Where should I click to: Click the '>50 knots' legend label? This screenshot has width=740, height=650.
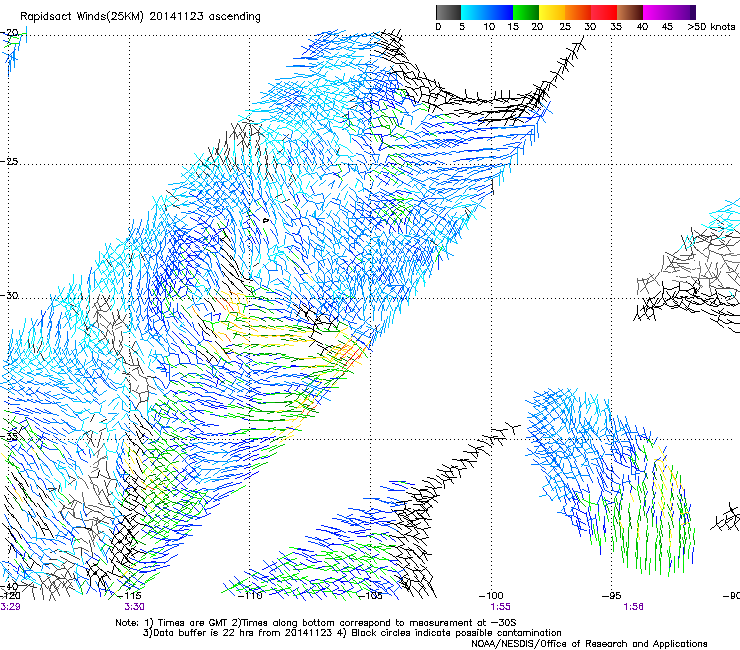coord(711,26)
